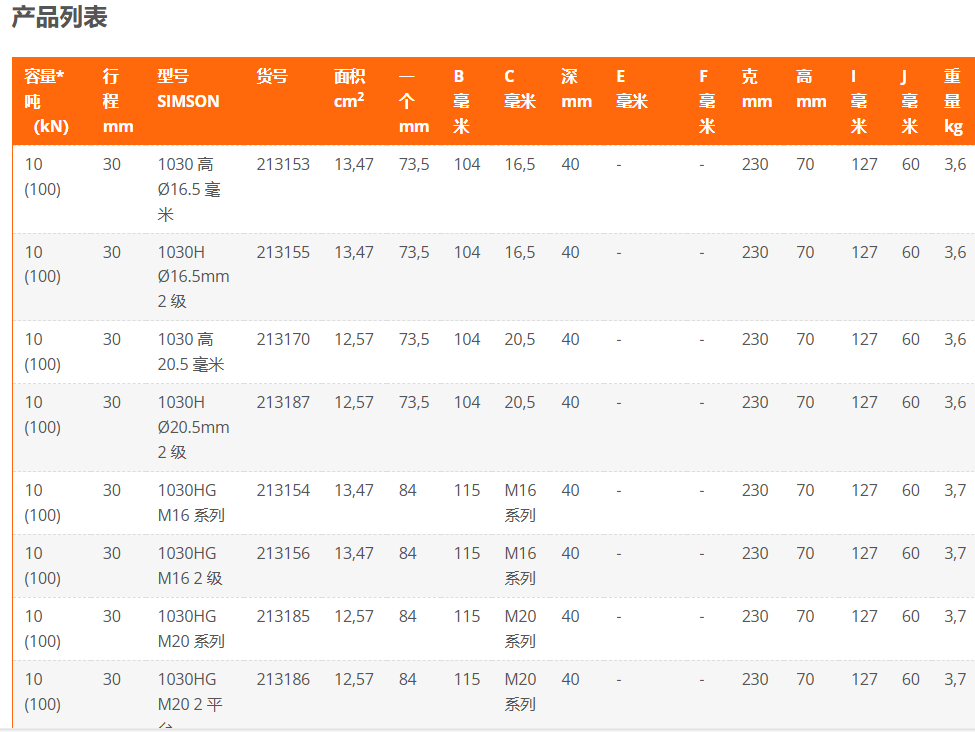Select the I 毫米 column header

pos(859,101)
